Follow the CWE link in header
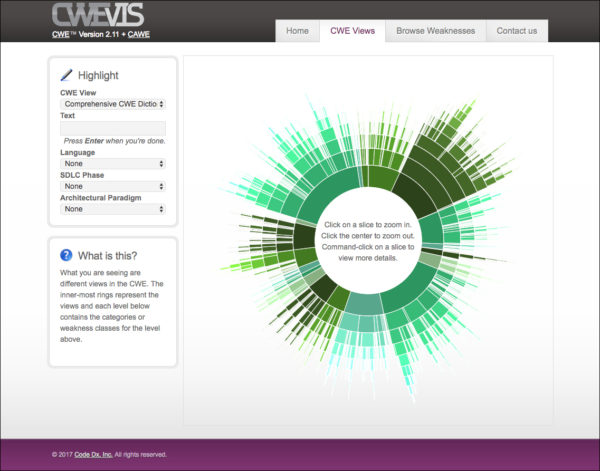This screenshot has width=600, height=471. tap(60, 34)
